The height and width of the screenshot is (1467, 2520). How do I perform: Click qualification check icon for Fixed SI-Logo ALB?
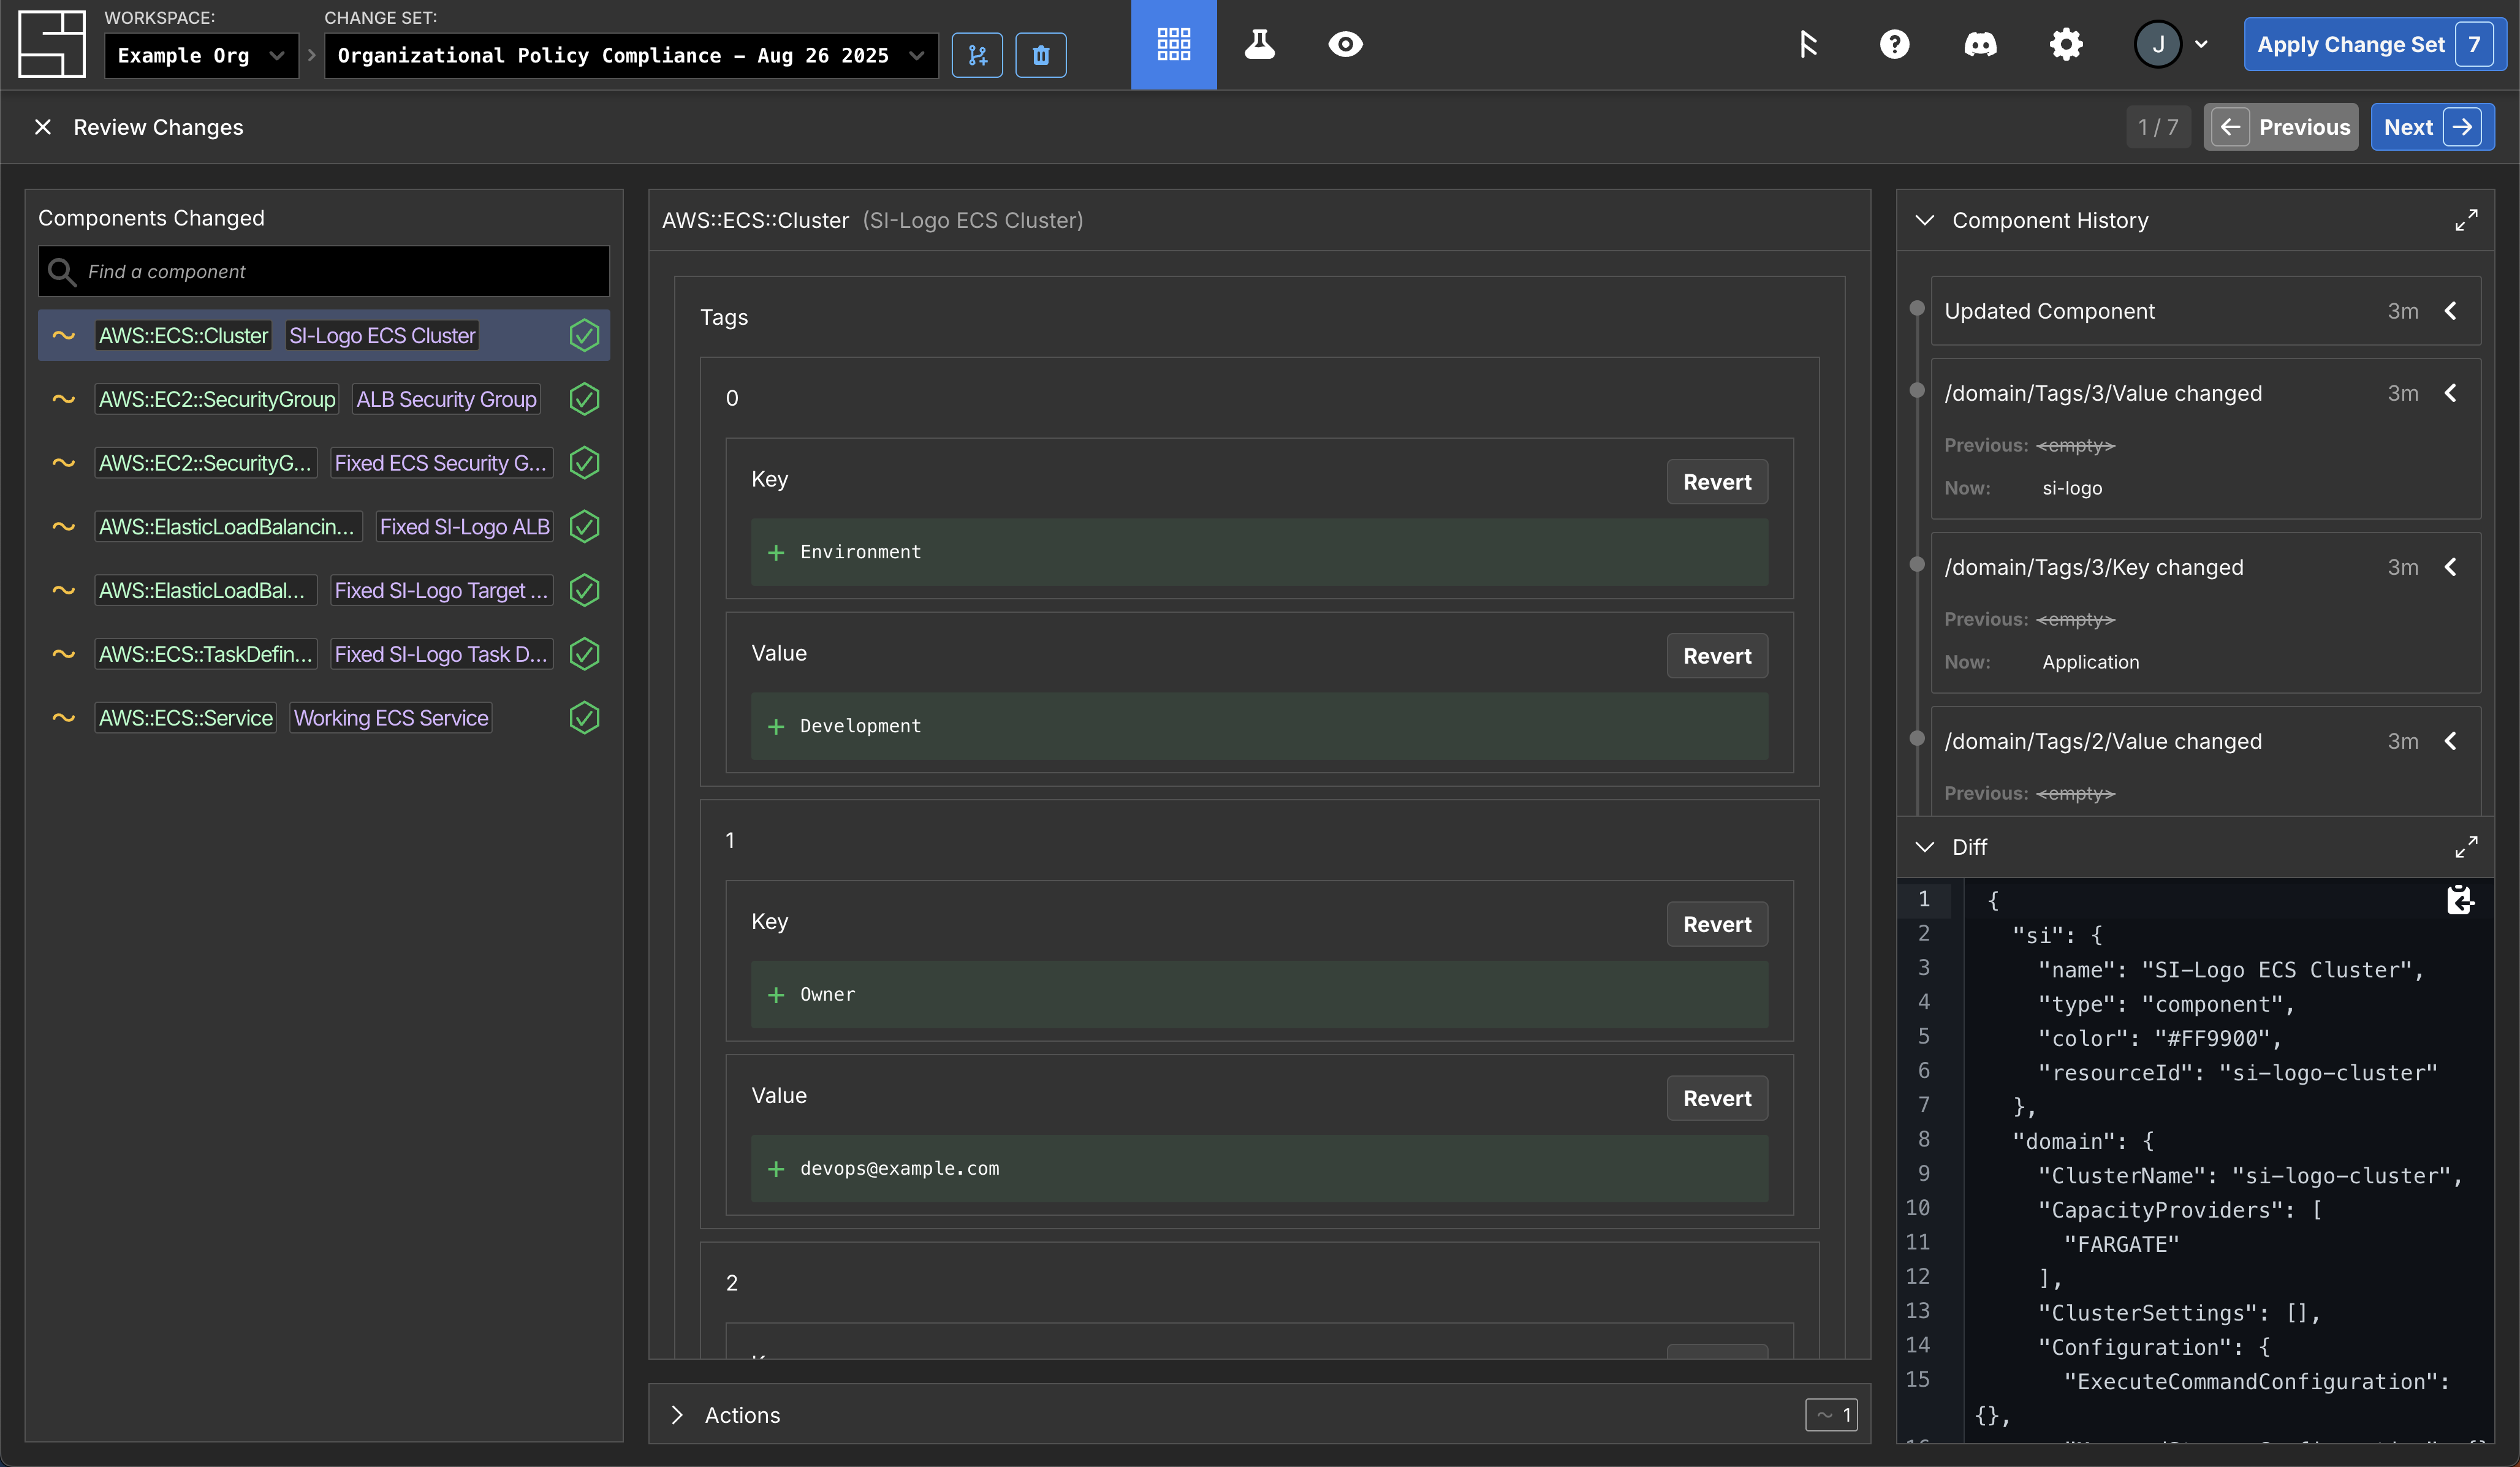coord(584,527)
